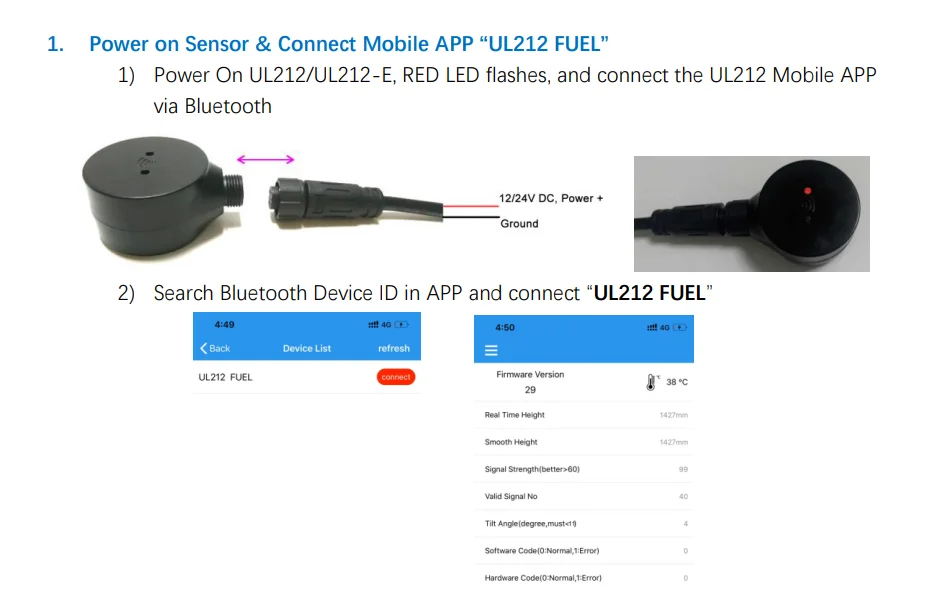The height and width of the screenshot is (602, 936).
Task: Select the Real Time Height row
Action: pyautogui.click(x=584, y=415)
